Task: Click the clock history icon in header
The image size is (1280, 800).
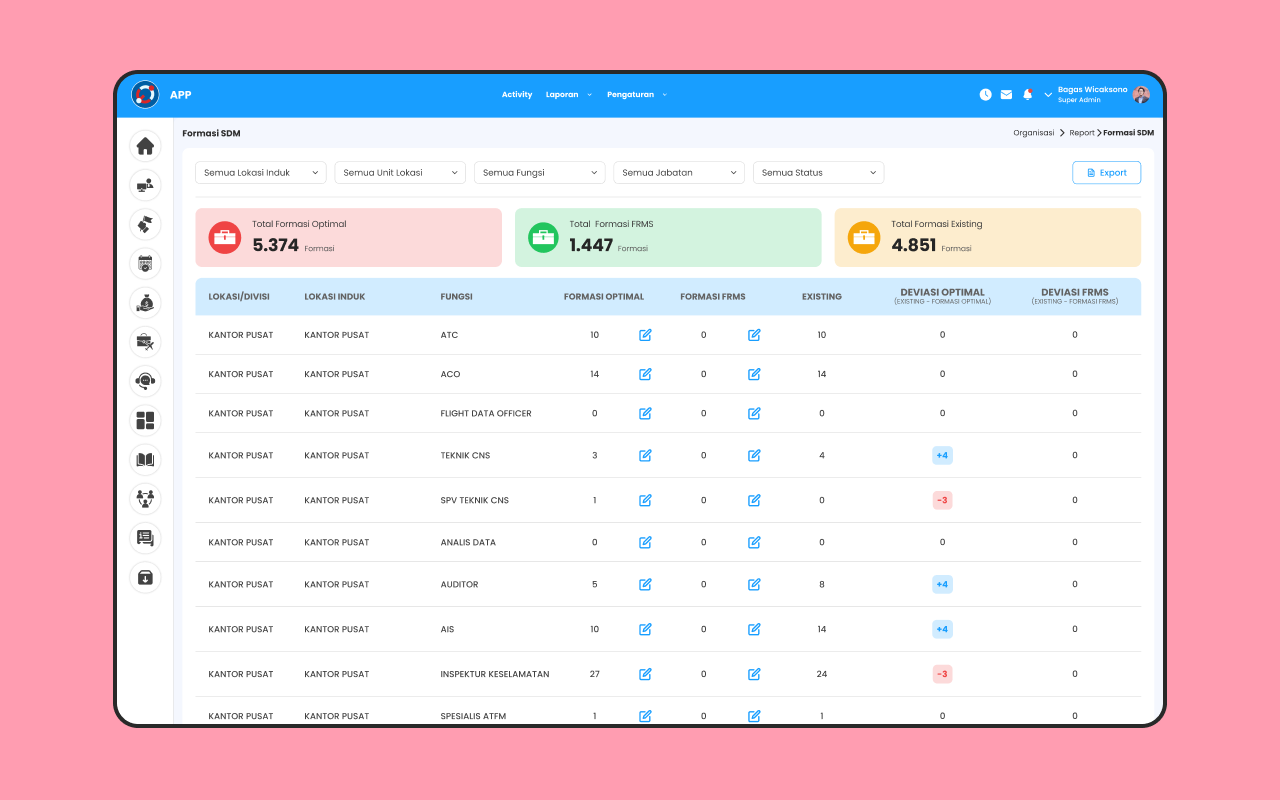Action: (985, 95)
